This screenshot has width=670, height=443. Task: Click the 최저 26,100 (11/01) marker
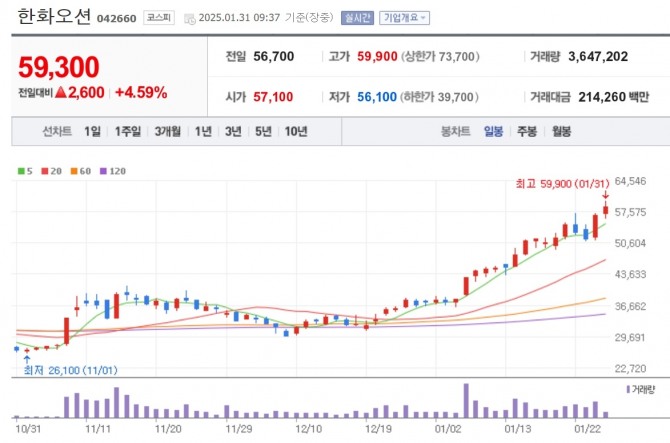pos(71,370)
